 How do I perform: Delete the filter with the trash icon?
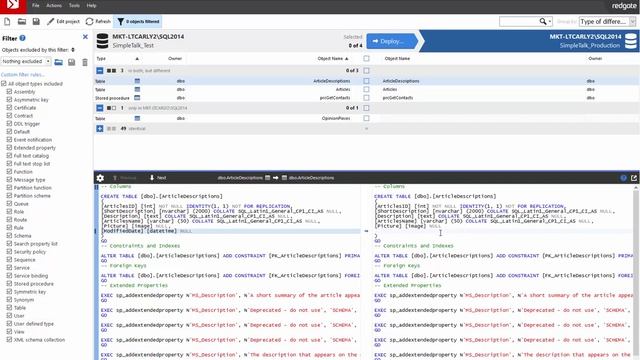(85, 62)
